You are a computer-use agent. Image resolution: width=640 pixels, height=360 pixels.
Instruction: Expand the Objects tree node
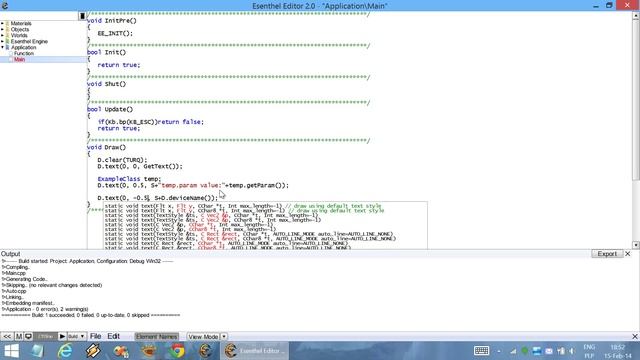pos(2,29)
